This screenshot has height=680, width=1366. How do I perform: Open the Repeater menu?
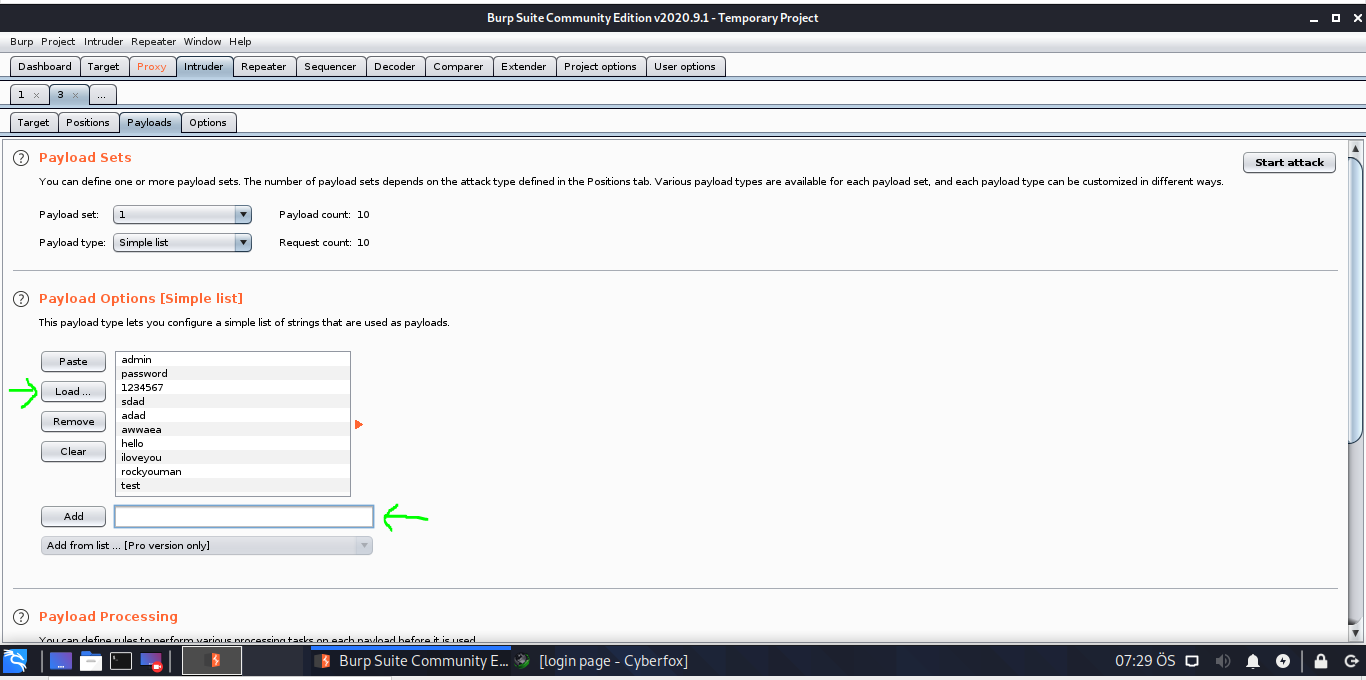(154, 42)
